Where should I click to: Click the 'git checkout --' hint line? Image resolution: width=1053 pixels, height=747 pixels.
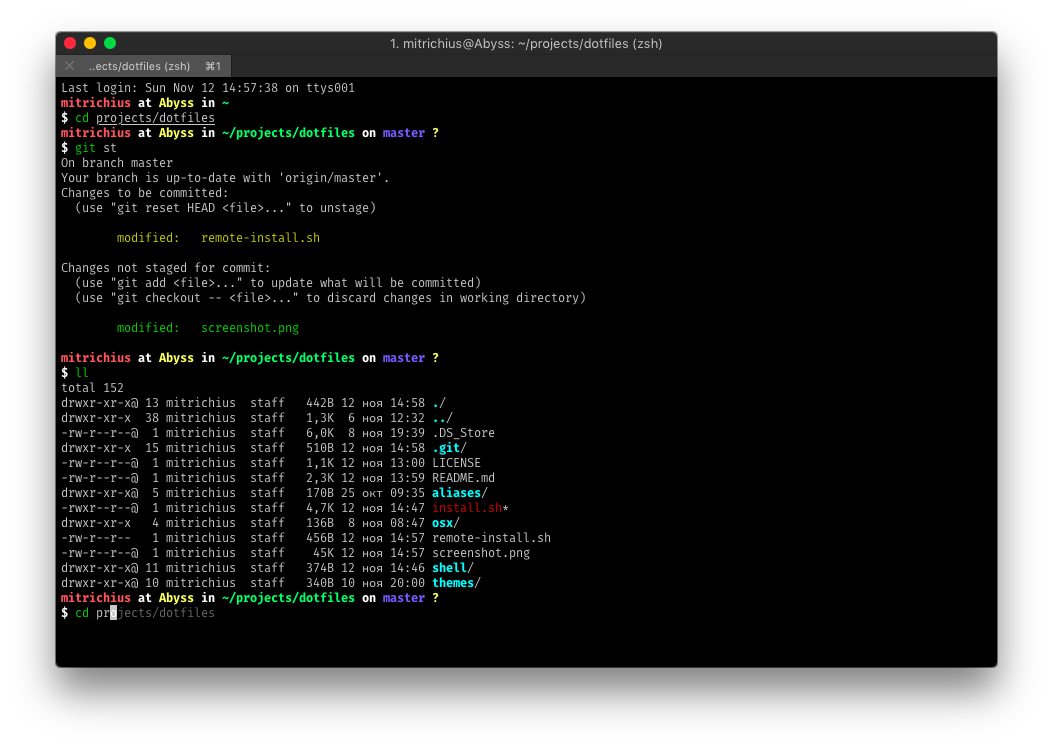point(330,298)
